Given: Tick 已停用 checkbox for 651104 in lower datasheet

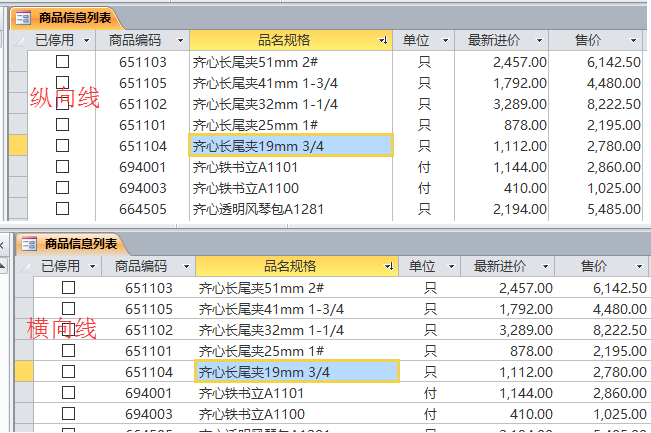Looking at the screenshot, I should (69, 372).
